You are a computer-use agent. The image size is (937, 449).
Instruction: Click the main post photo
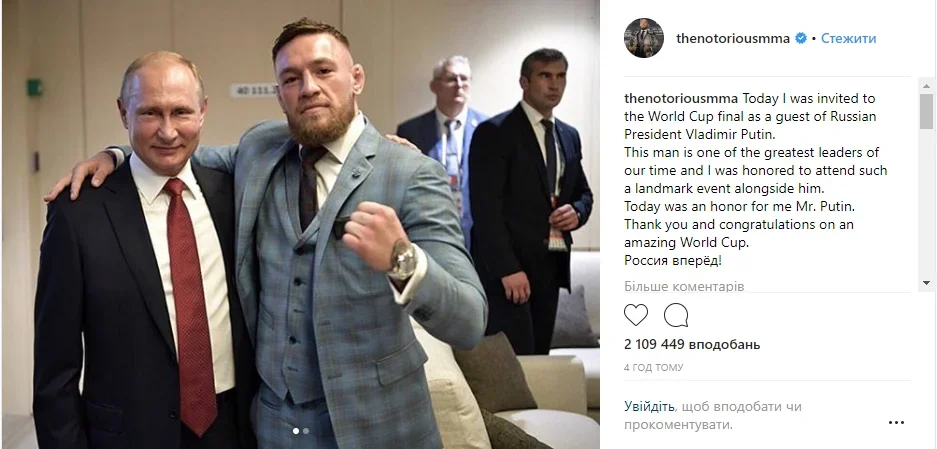pyautogui.click(x=301, y=224)
